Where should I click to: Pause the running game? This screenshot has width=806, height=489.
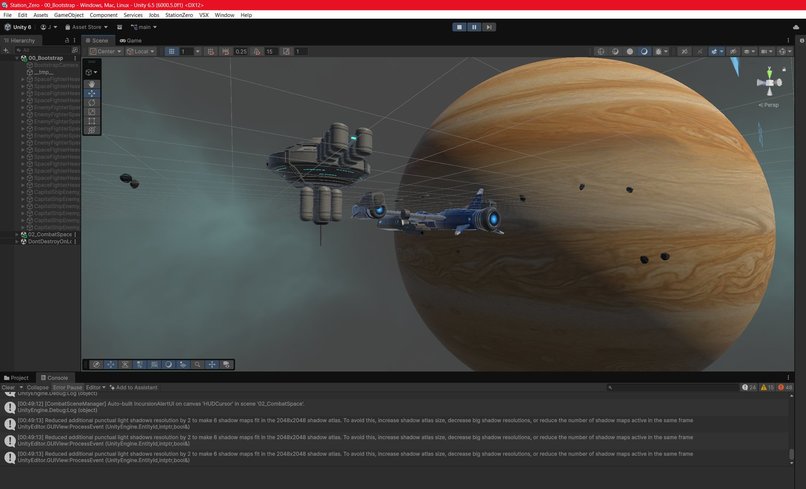tap(474, 27)
